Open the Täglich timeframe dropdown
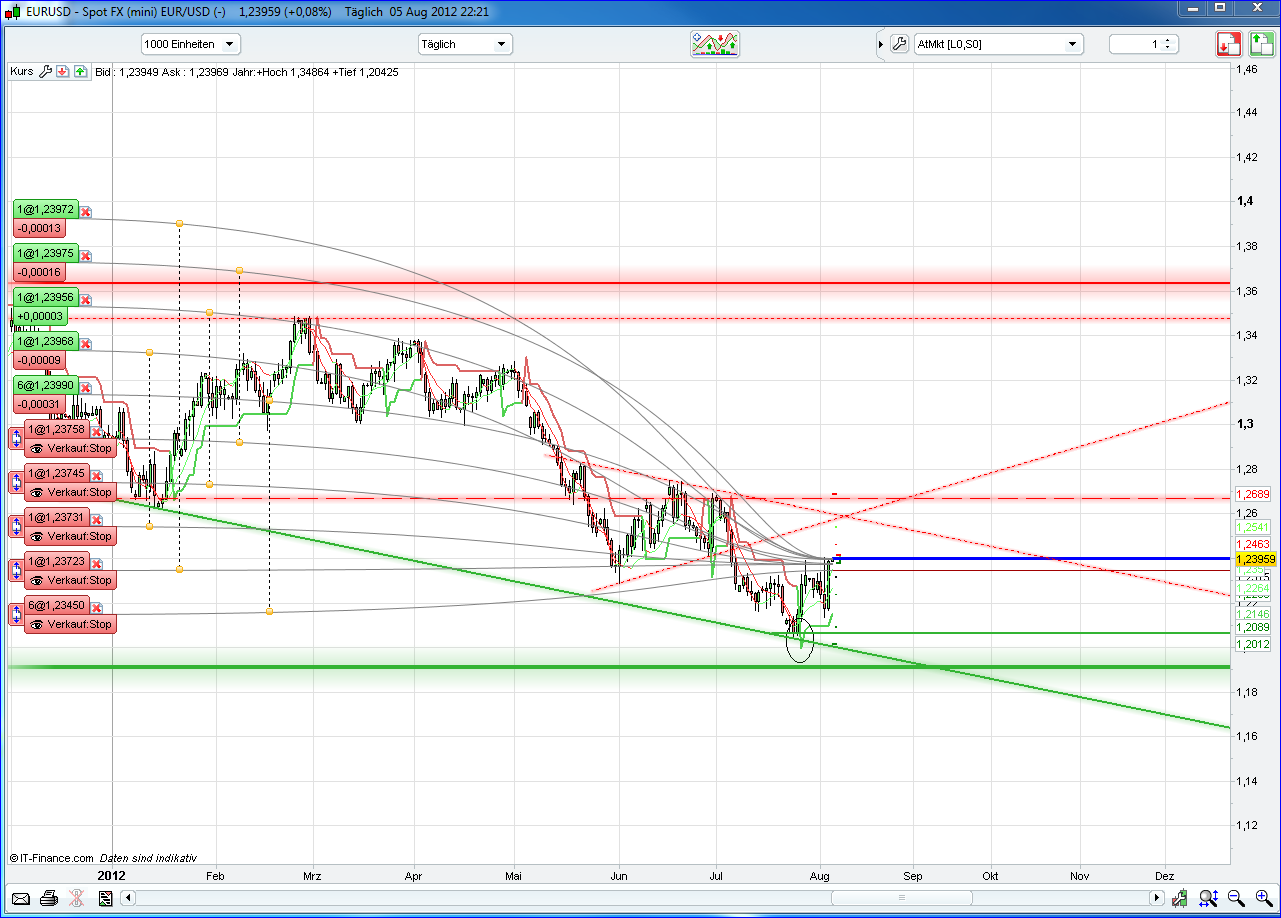 (464, 44)
